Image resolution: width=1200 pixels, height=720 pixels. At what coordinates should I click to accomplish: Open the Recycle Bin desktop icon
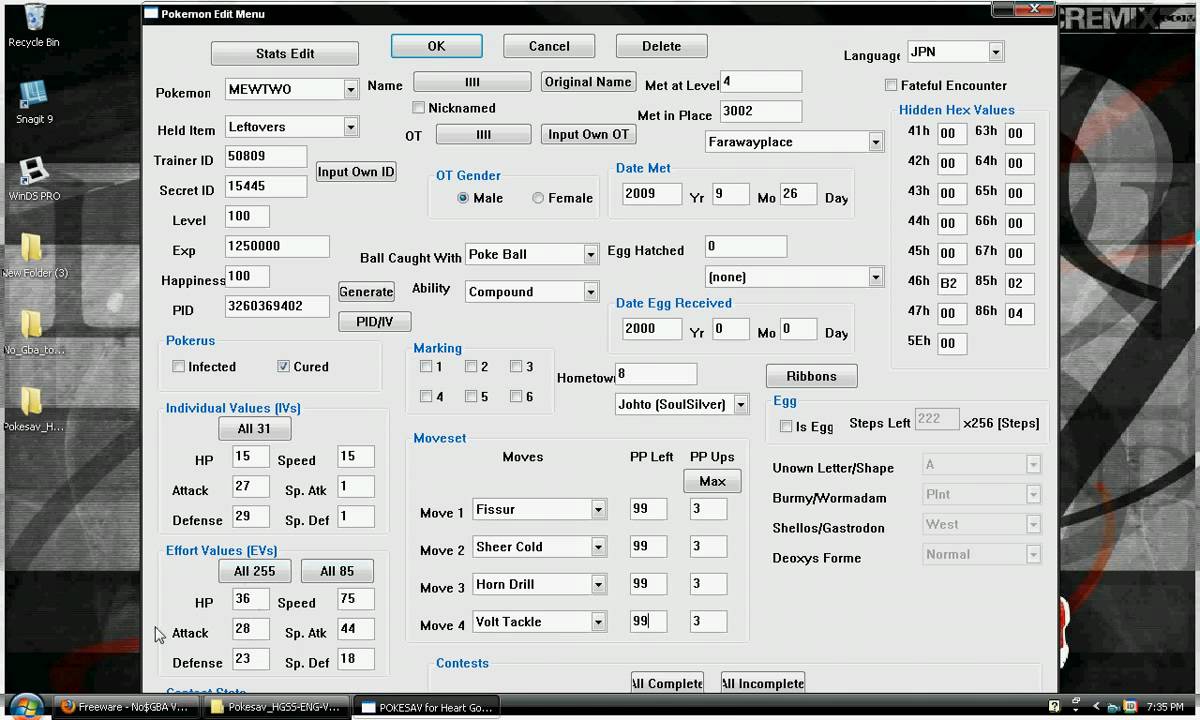point(33,25)
